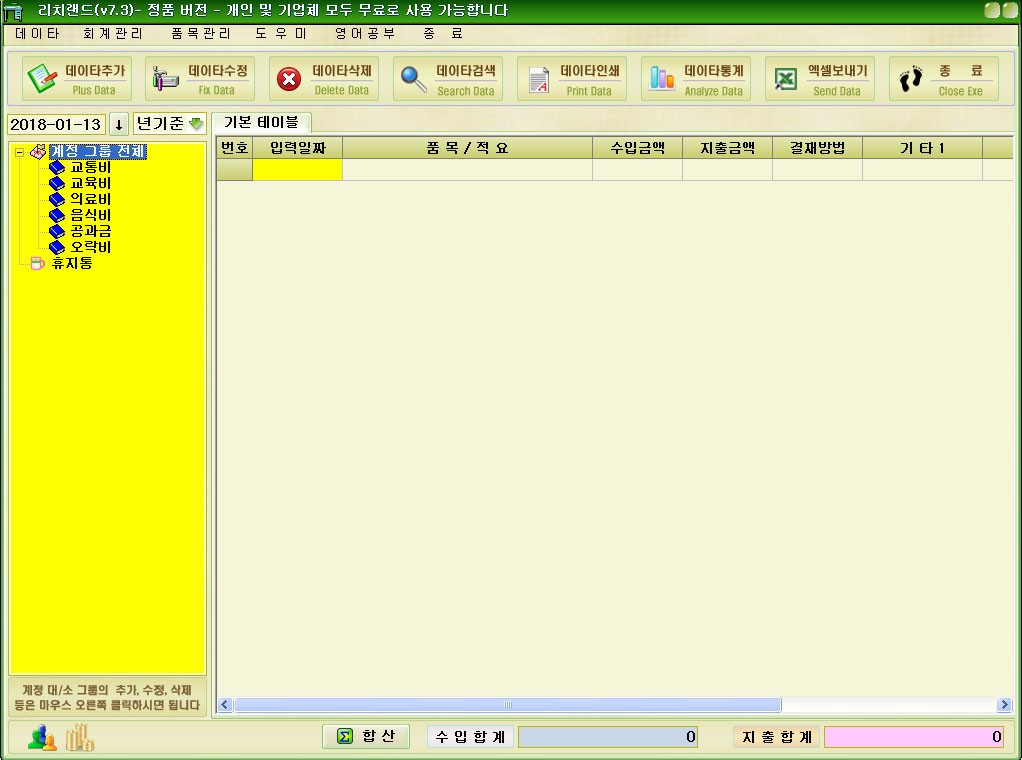Image resolution: width=1022 pixels, height=760 pixels.
Task: Select 교통비 in the account tree
Action: point(90,168)
